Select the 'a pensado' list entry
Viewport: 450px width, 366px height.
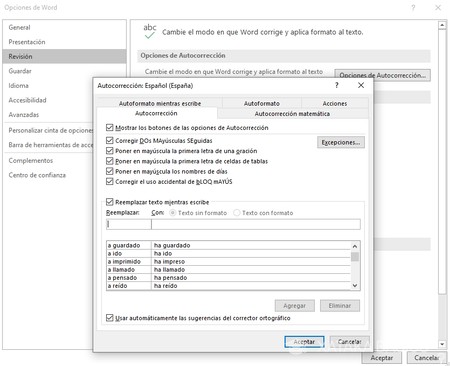pyautogui.click(x=228, y=278)
